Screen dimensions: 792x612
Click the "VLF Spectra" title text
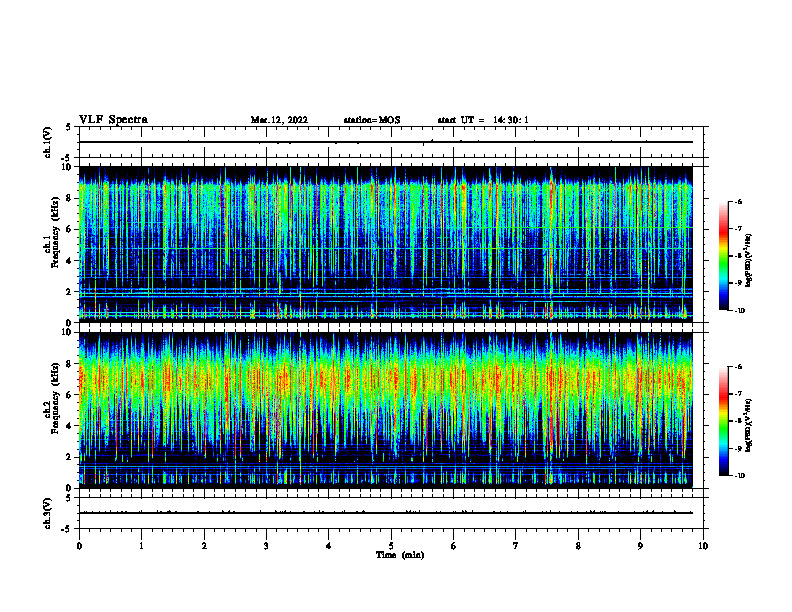coord(113,120)
